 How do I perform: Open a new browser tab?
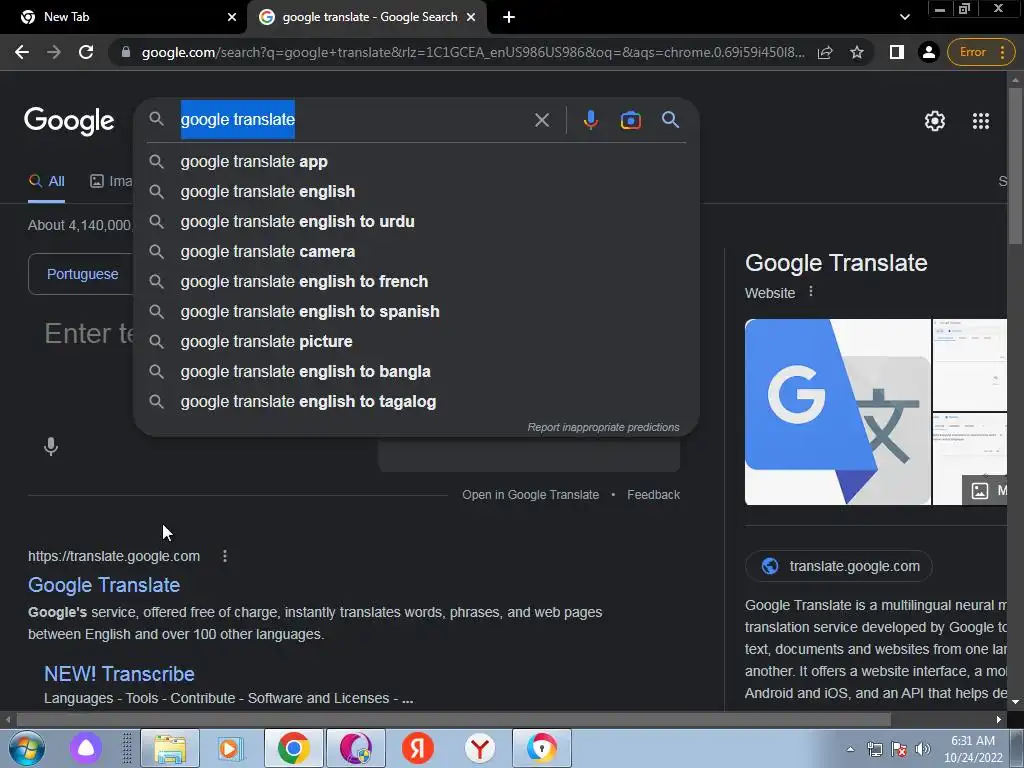(x=509, y=18)
